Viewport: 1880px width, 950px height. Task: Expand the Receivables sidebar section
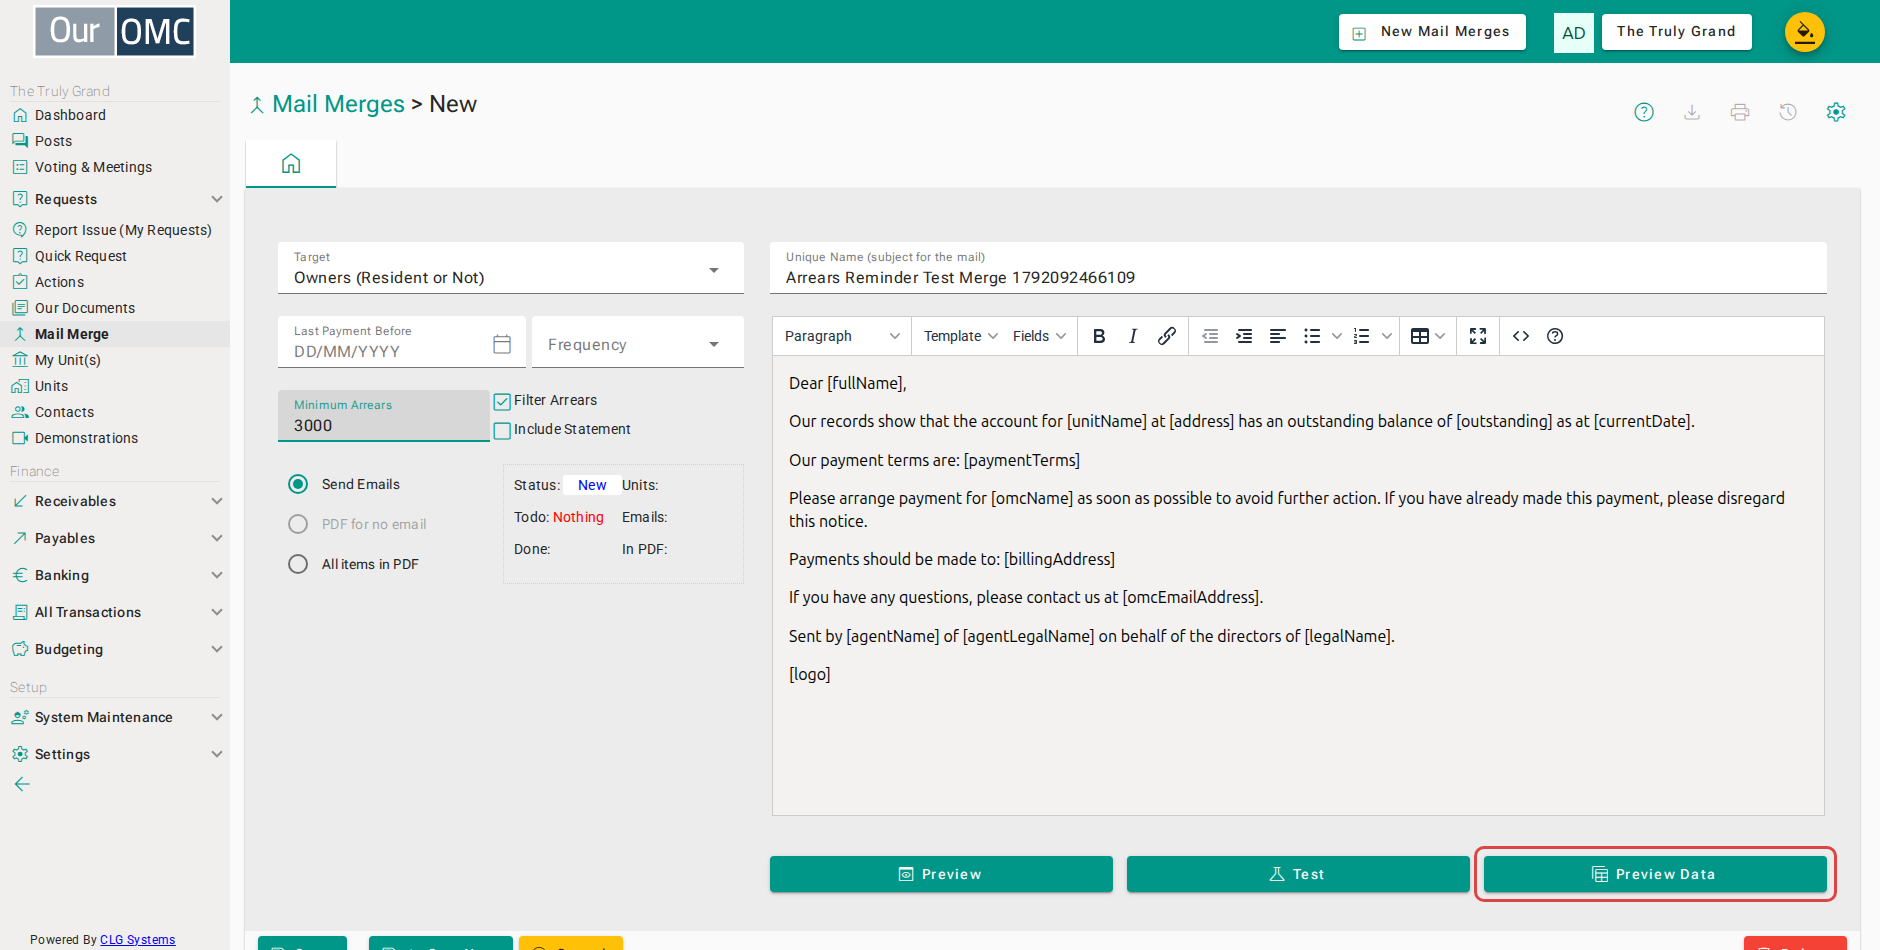[x=115, y=501]
